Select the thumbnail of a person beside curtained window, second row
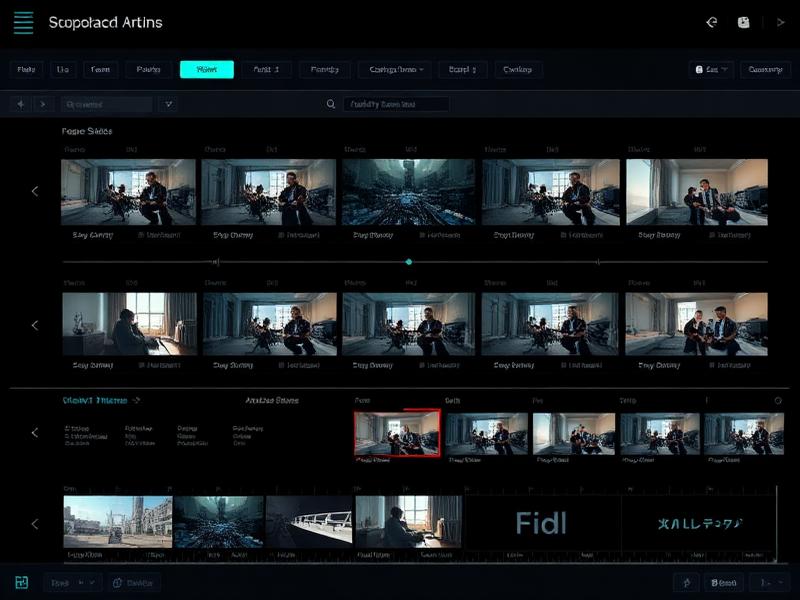The height and width of the screenshot is (600, 800). (130, 324)
